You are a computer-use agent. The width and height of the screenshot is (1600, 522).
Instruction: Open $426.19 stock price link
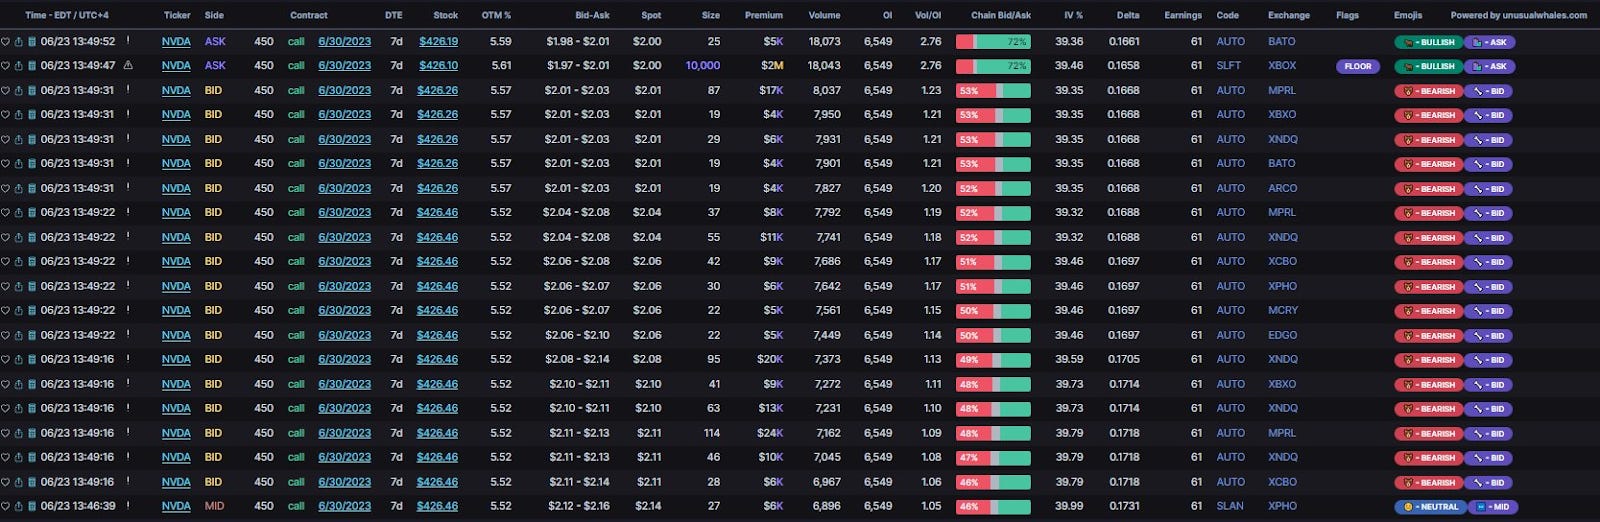(438, 42)
